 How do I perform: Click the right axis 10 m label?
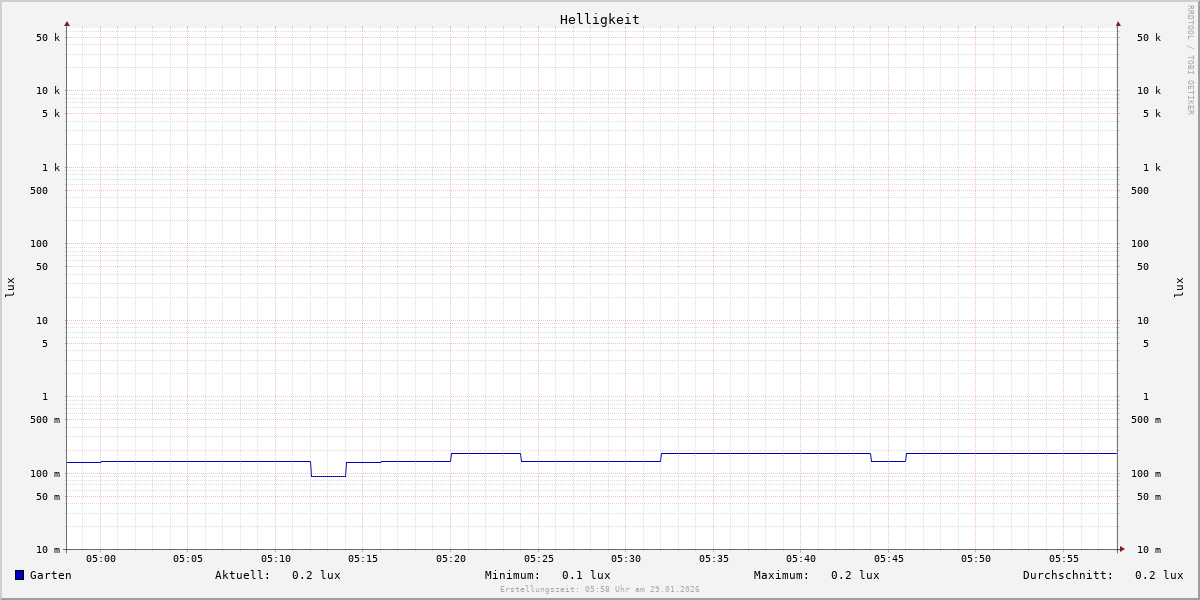pyautogui.click(x=1149, y=550)
